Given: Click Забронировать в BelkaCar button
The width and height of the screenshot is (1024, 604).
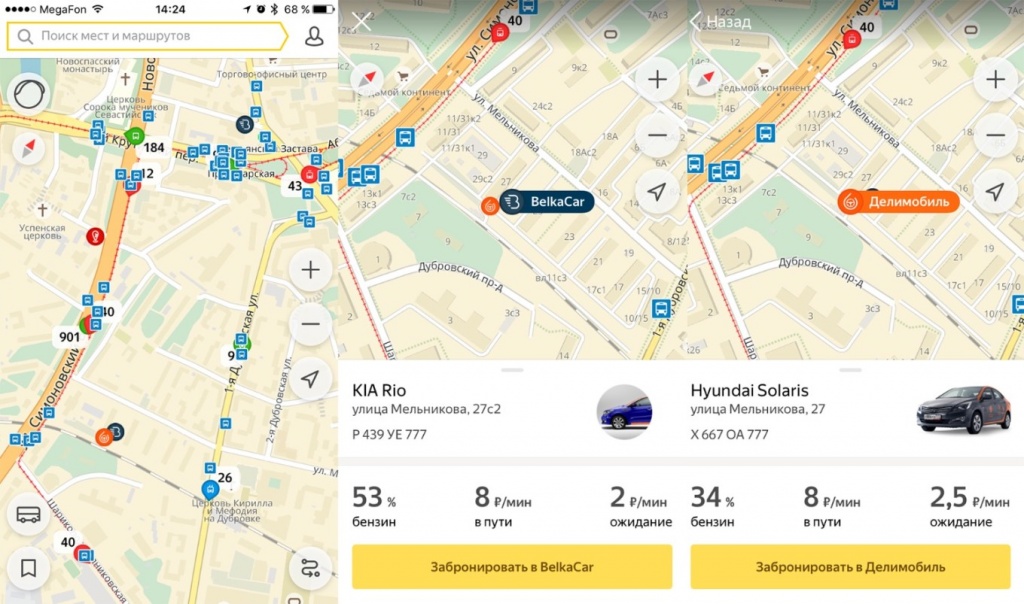Looking at the screenshot, I should coord(512,567).
